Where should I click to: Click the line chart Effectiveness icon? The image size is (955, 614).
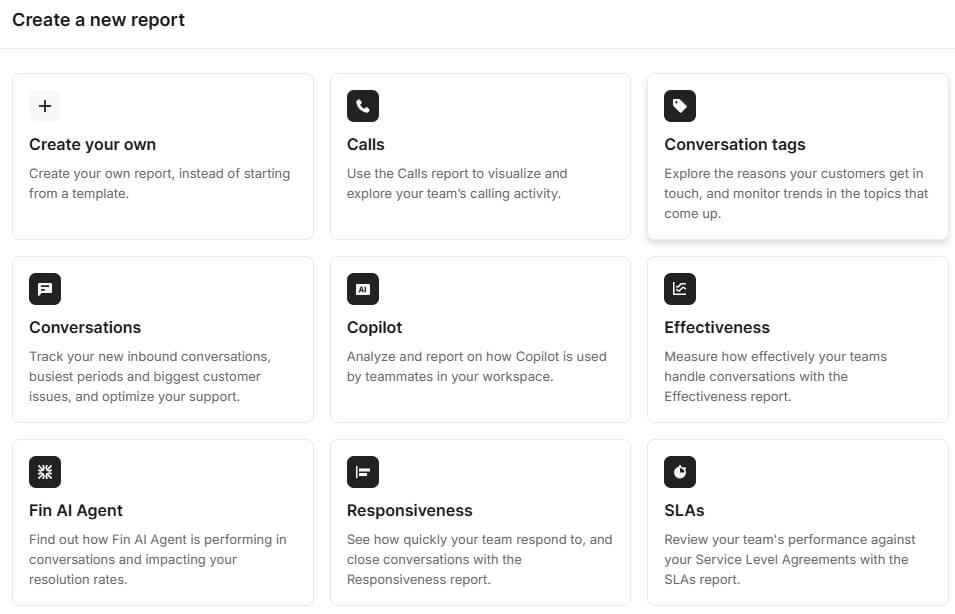tap(680, 289)
